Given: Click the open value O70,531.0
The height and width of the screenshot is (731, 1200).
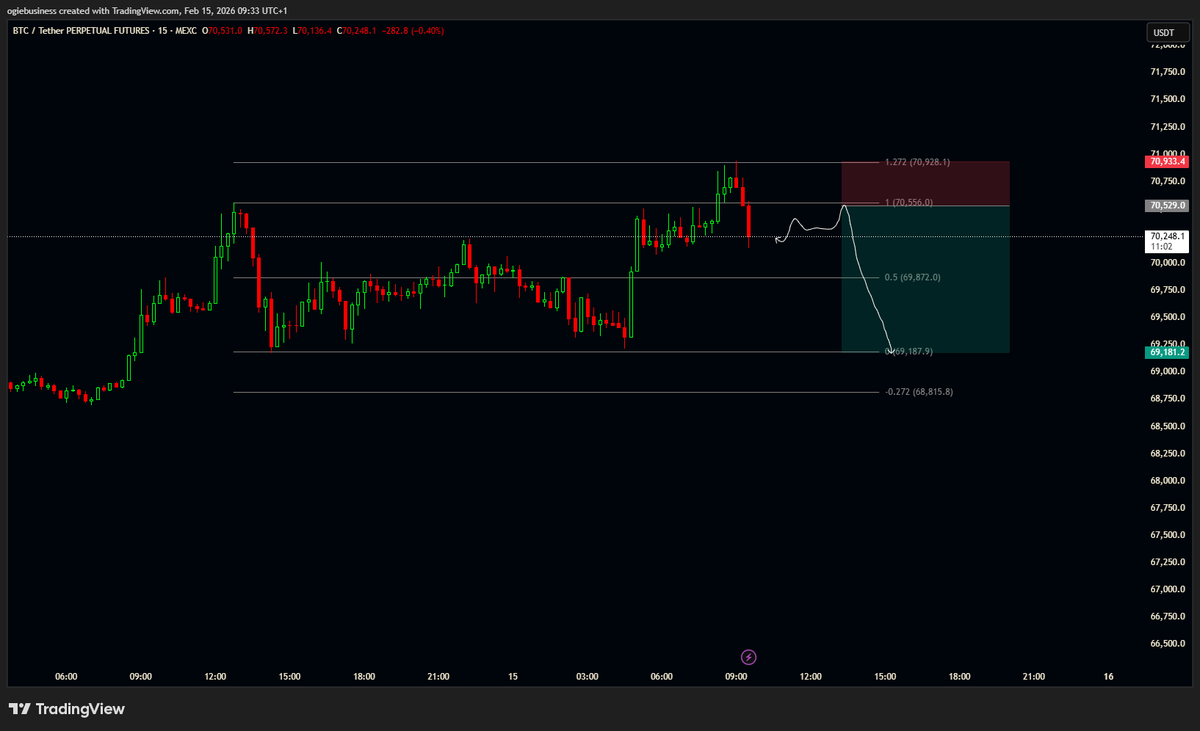Looking at the screenshot, I should click(x=223, y=31).
